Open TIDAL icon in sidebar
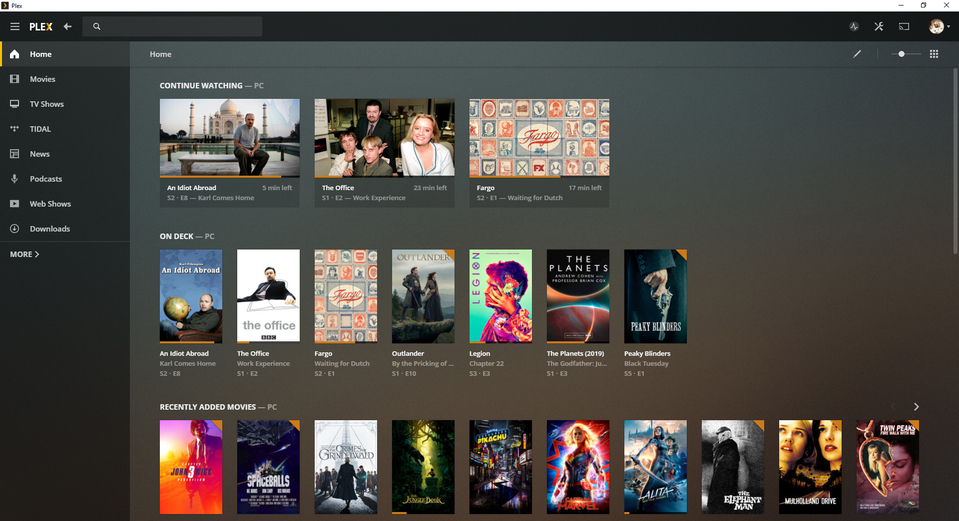The width and height of the screenshot is (959, 521). click(15, 129)
